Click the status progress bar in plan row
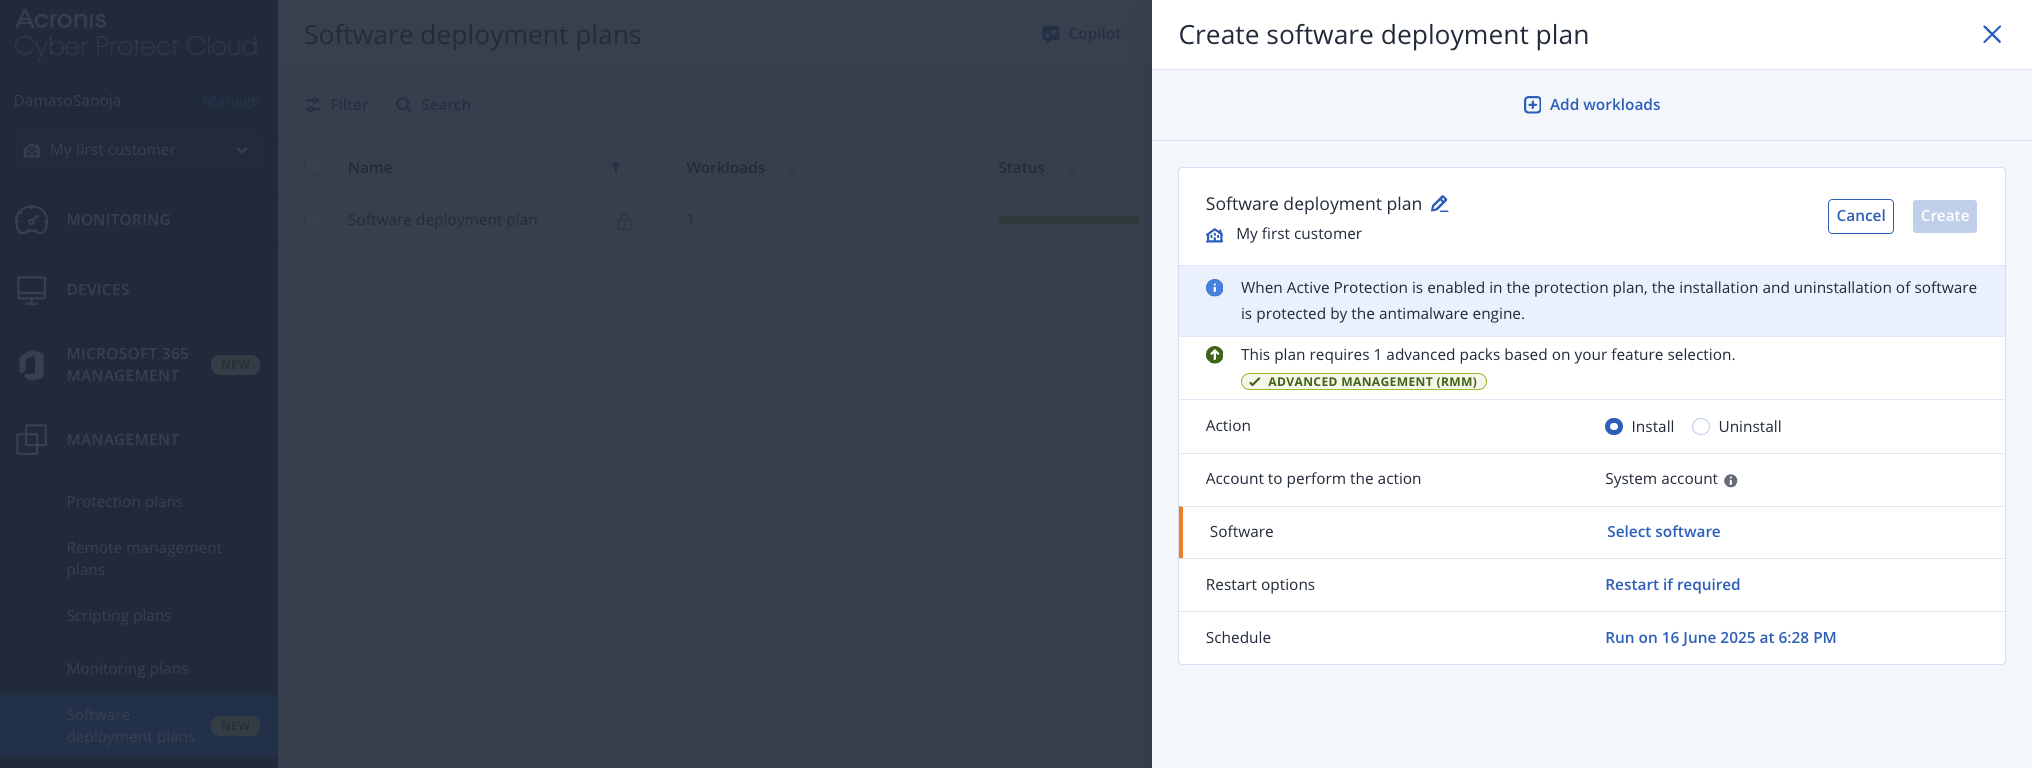Viewport: 2032px width, 768px height. click(x=1068, y=220)
